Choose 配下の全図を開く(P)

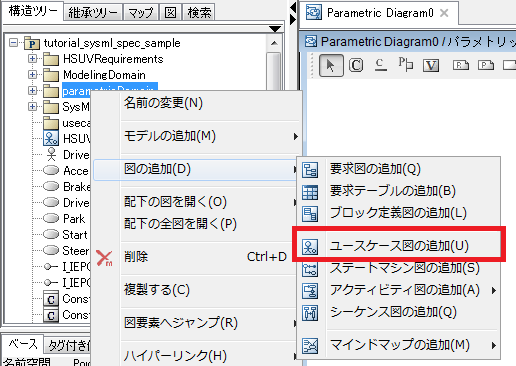[x=180, y=224]
